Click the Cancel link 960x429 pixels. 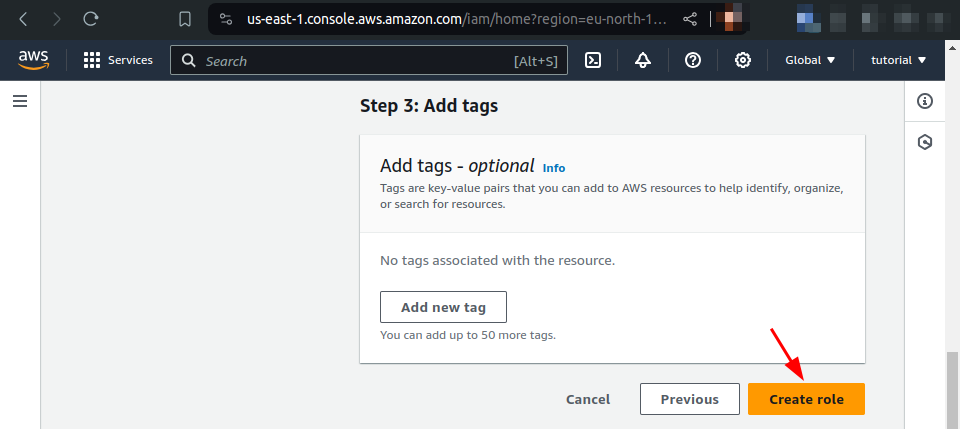[x=588, y=400]
